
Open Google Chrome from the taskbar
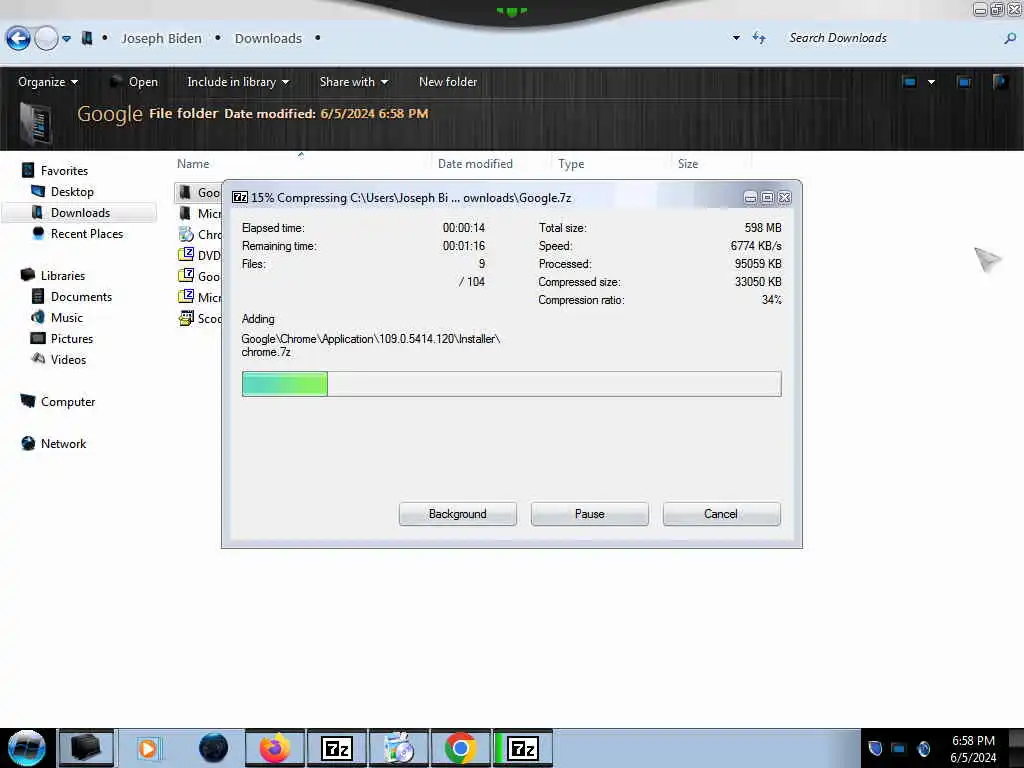[x=460, y=748]
